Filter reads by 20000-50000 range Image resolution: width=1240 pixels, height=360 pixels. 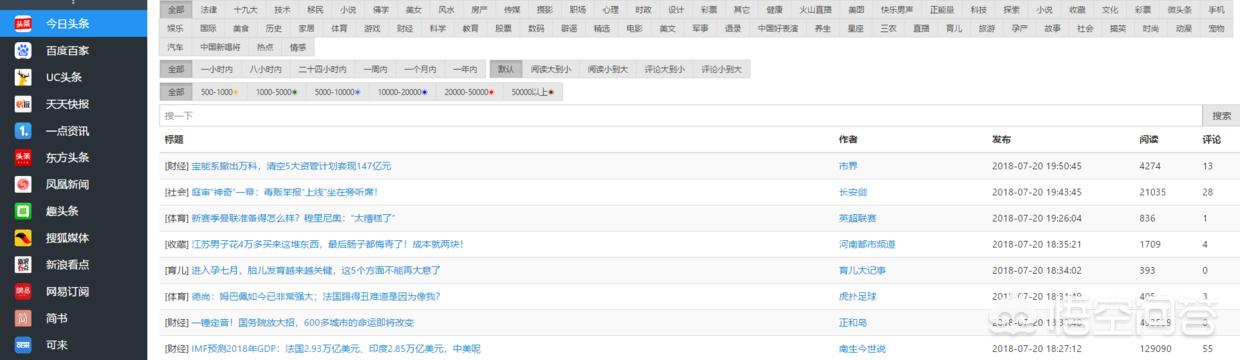469,92
